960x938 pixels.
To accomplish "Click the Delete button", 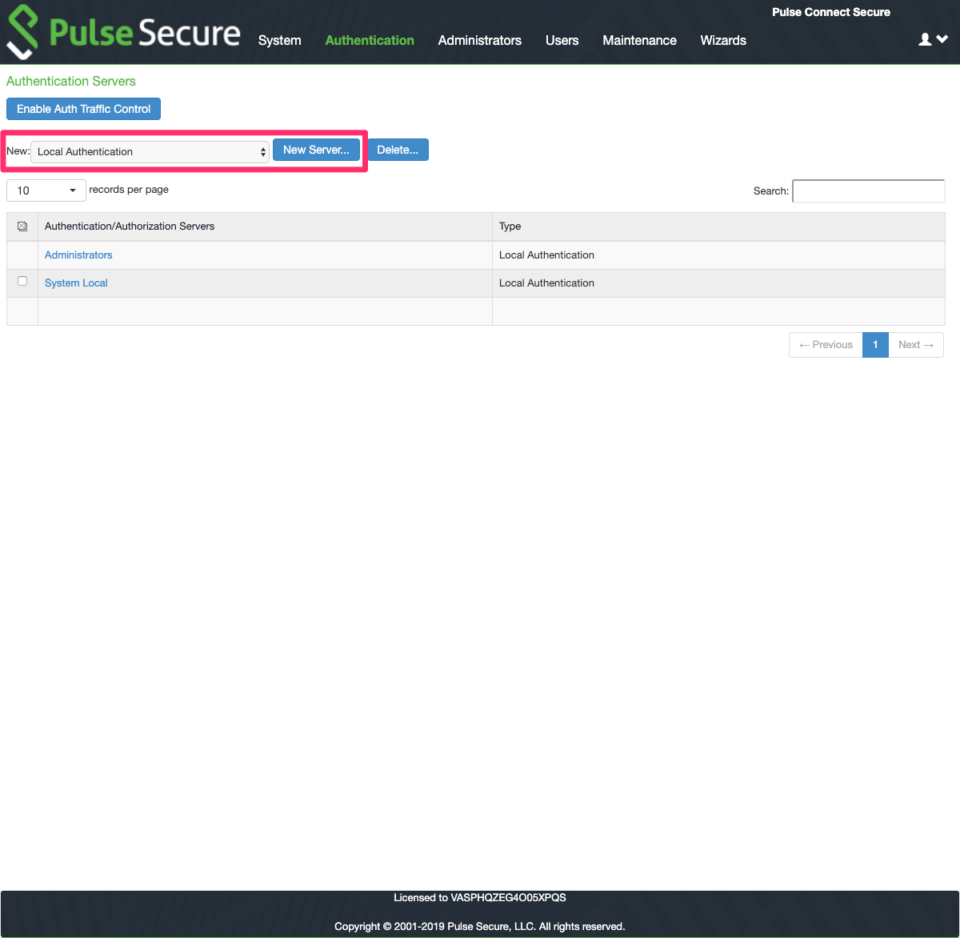I will [x=398, y=149].
